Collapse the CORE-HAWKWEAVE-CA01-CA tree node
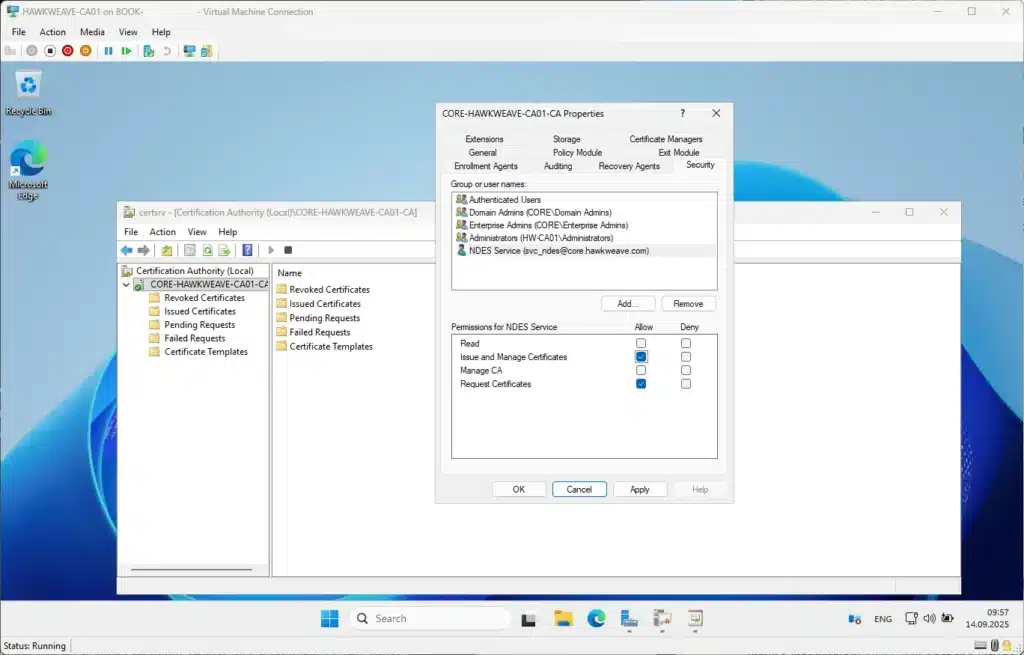The height and width of the screenshot is (655, 1024). coord(126,285)
